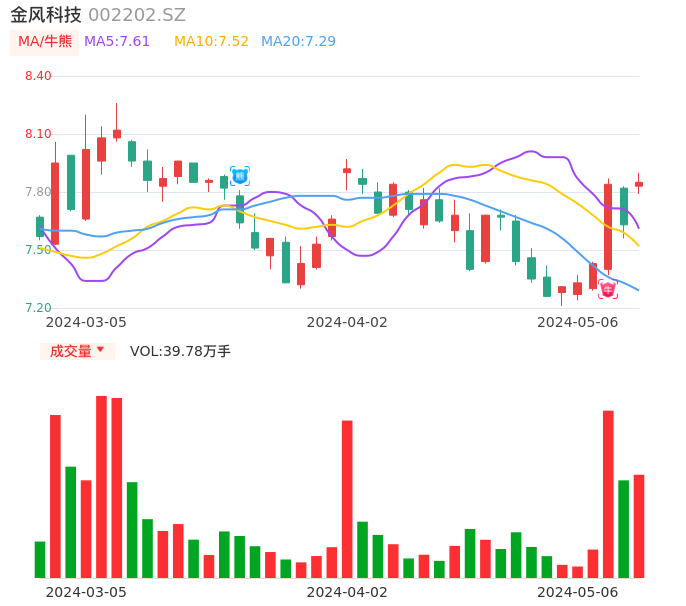Click the MA5:7.61 legend label
This screenshot has height=606, width=686.
pyautogui.click(x=117, y=42)
